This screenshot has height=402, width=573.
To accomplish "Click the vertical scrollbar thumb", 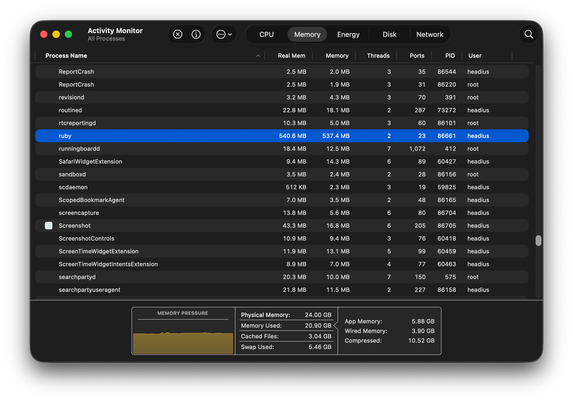I will pos(538,240).
